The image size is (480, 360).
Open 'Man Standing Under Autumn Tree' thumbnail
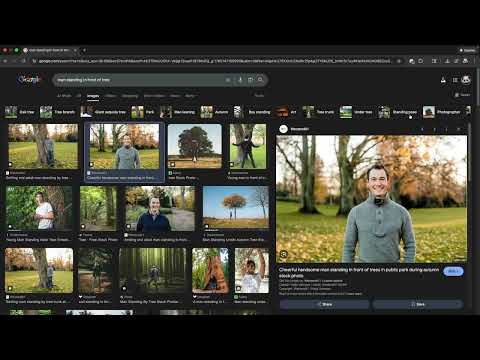[x=236, y=208]
